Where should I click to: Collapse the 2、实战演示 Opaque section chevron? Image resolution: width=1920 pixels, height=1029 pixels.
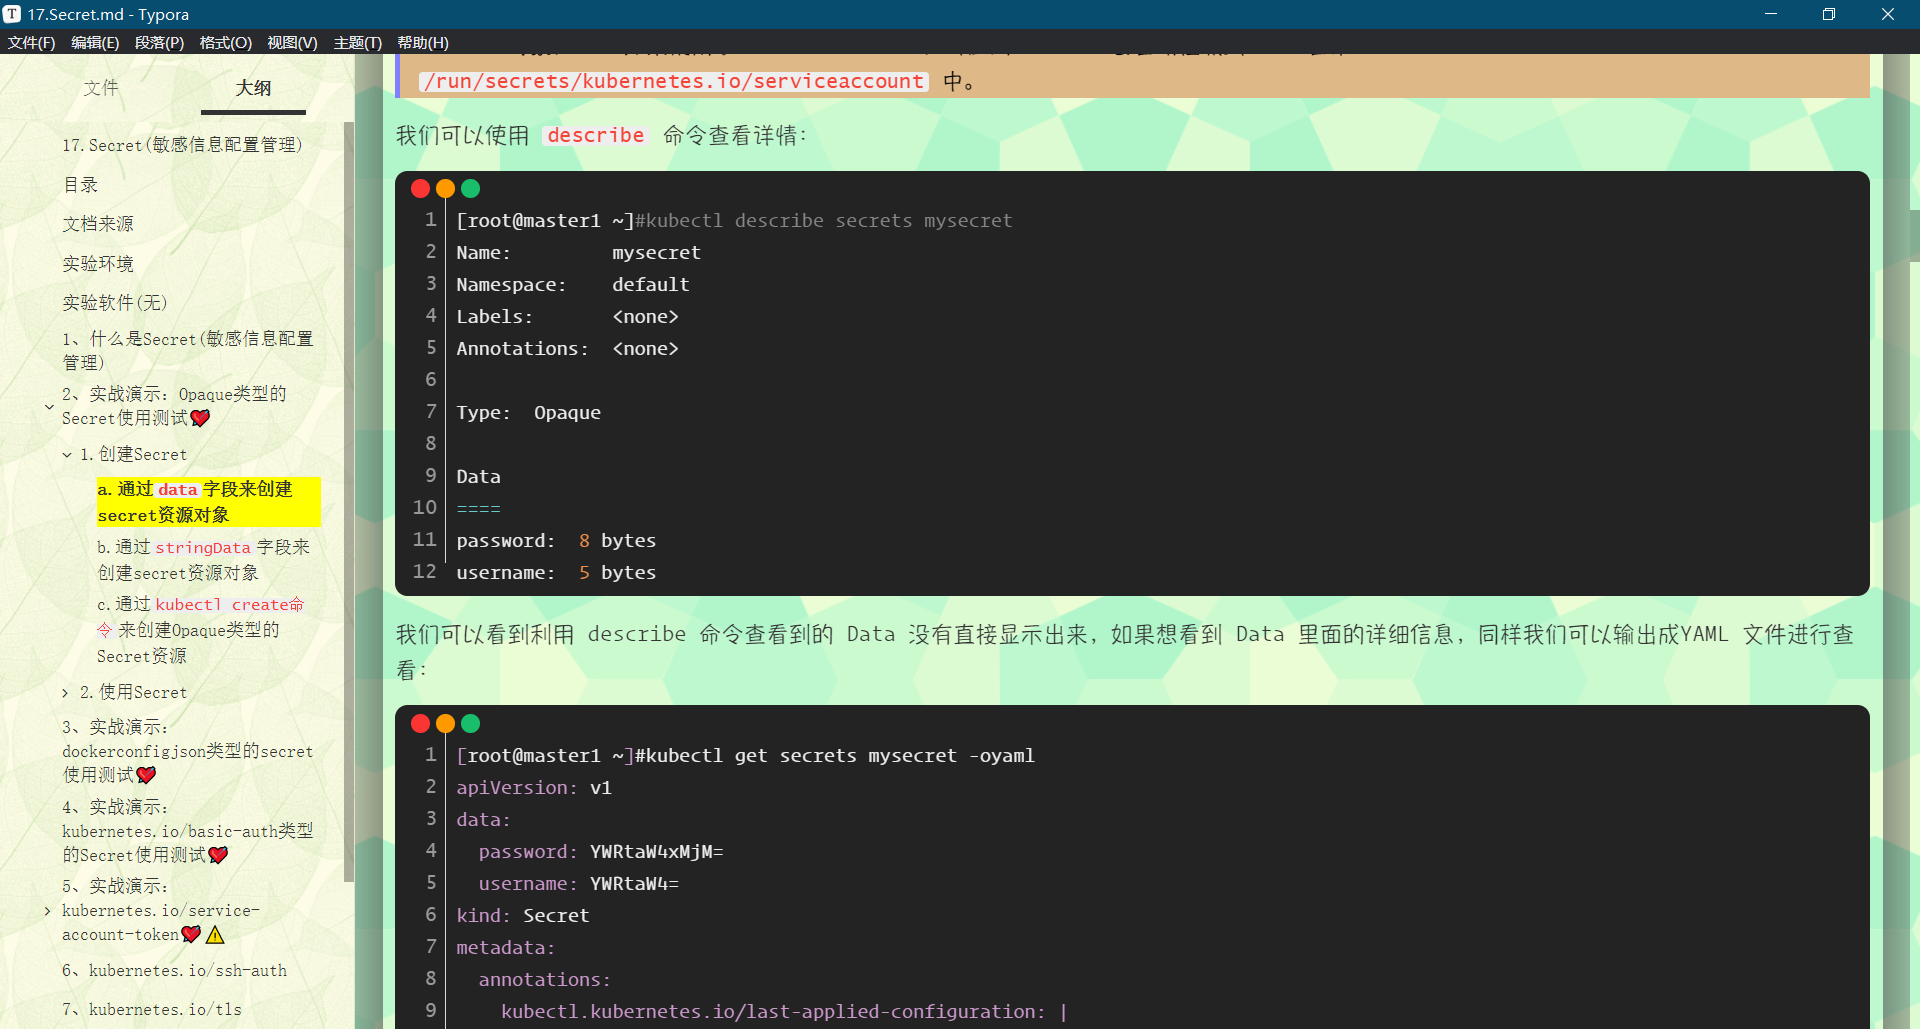49,407
